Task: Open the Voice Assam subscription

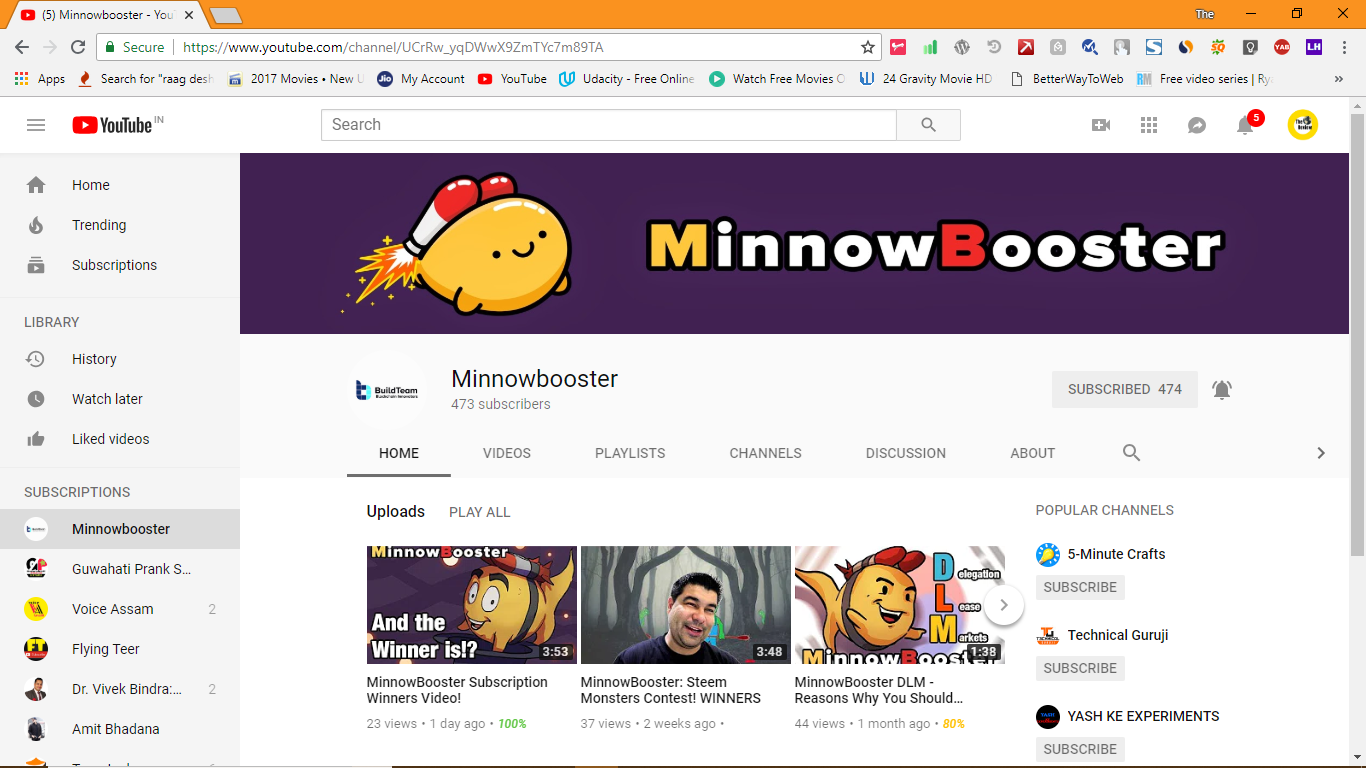Action: (120, 609)
